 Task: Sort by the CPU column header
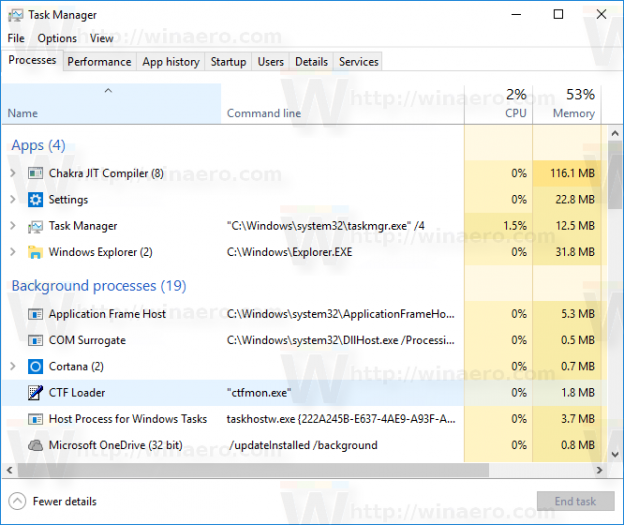click(498, 104)
